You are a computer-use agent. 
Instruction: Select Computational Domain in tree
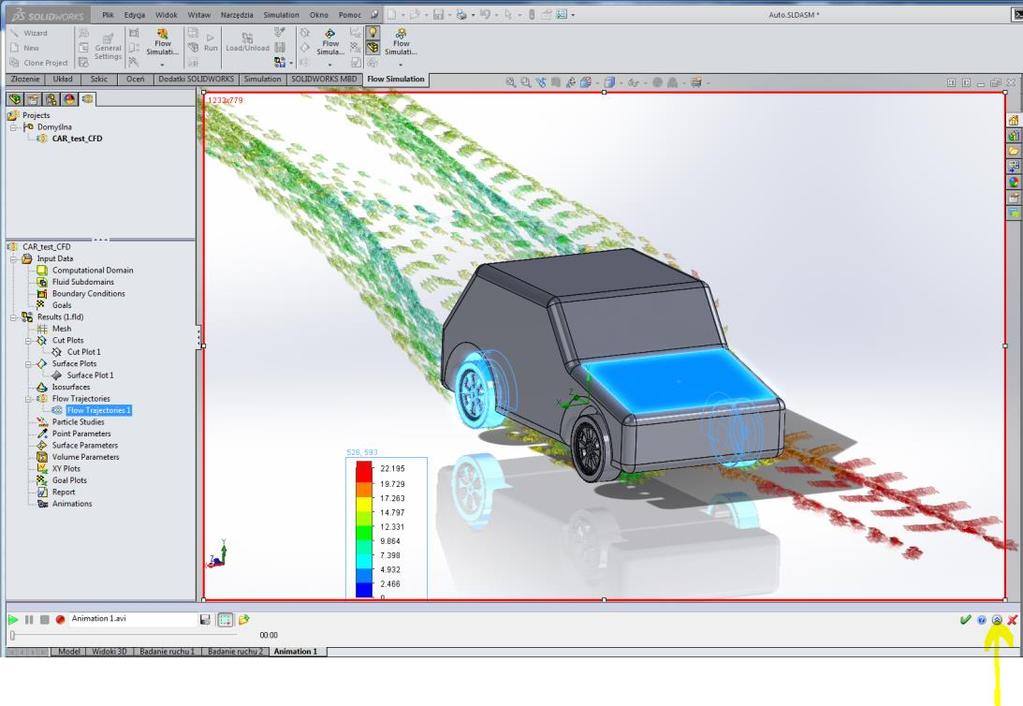93,270
